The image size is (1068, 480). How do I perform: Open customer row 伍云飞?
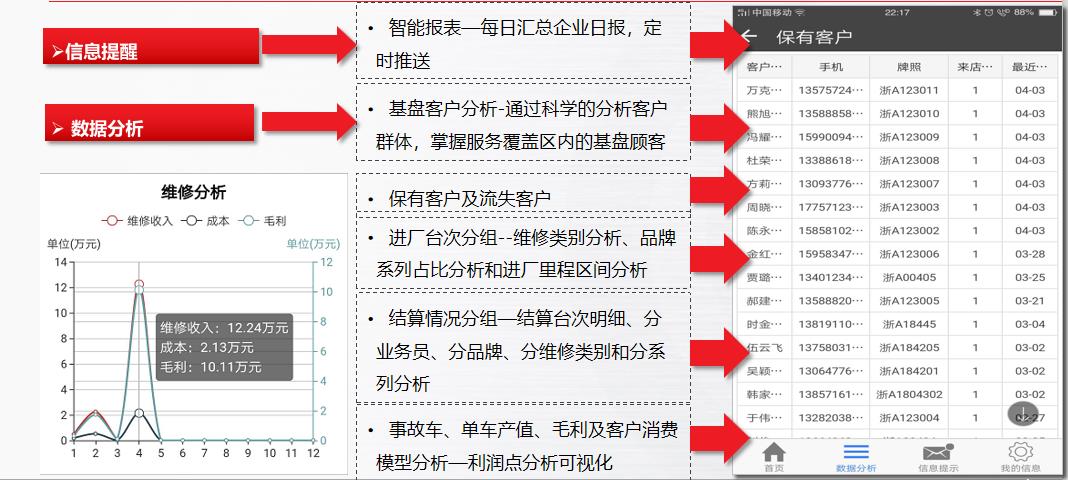point(765,347)
